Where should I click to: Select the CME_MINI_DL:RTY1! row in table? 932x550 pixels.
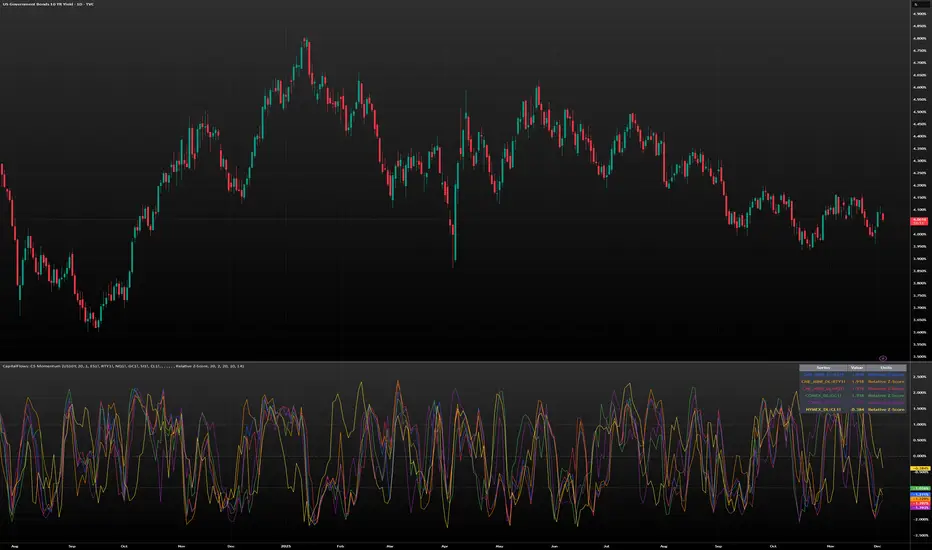click(x=853, y=382)
